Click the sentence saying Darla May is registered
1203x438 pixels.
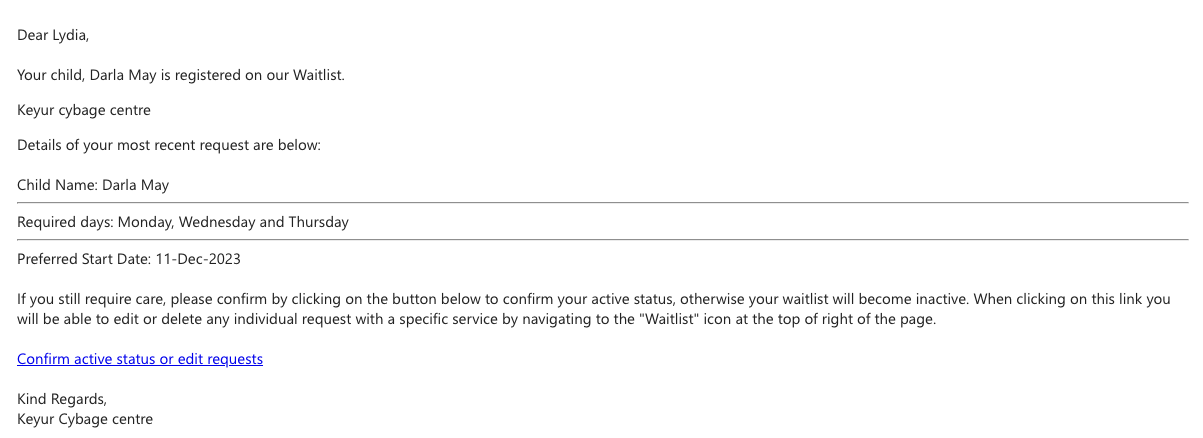[181, 74]
